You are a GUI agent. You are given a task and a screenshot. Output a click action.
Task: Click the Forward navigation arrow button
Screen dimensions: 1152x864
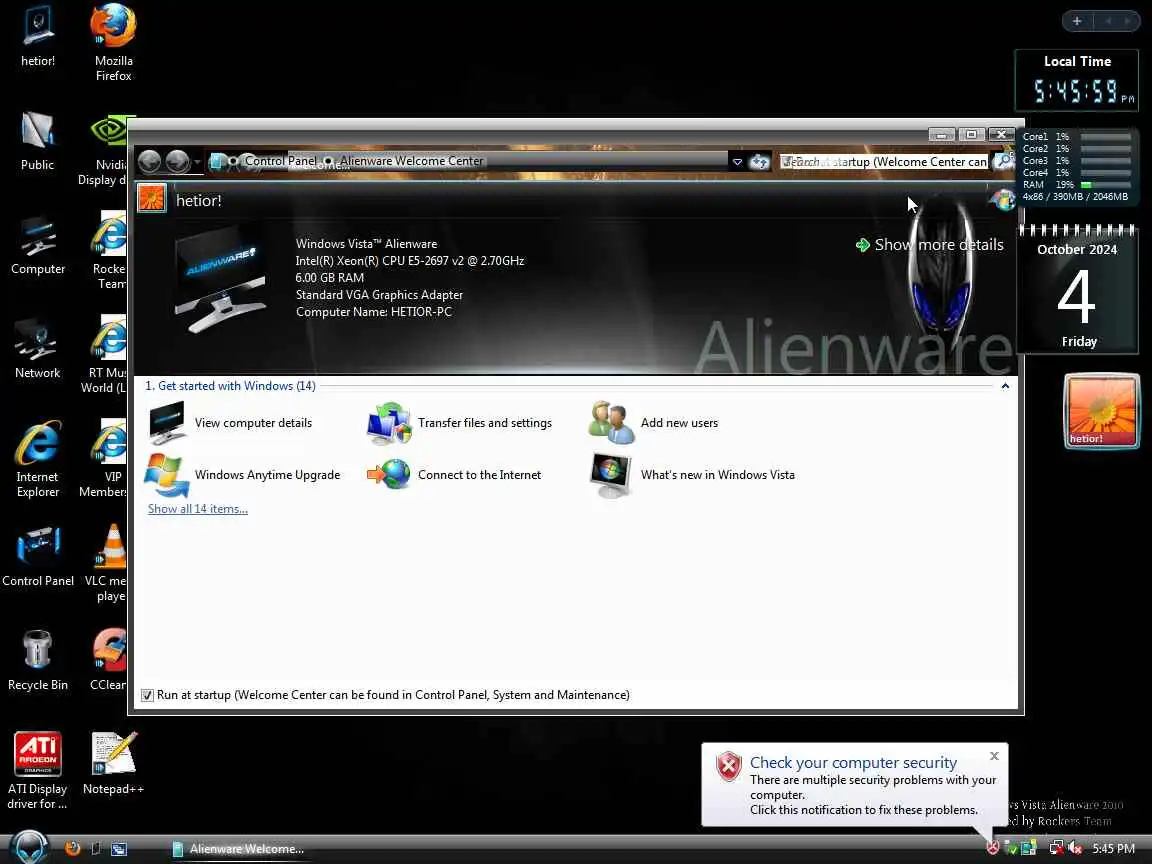pyautogui.click(x=177, y=161)
